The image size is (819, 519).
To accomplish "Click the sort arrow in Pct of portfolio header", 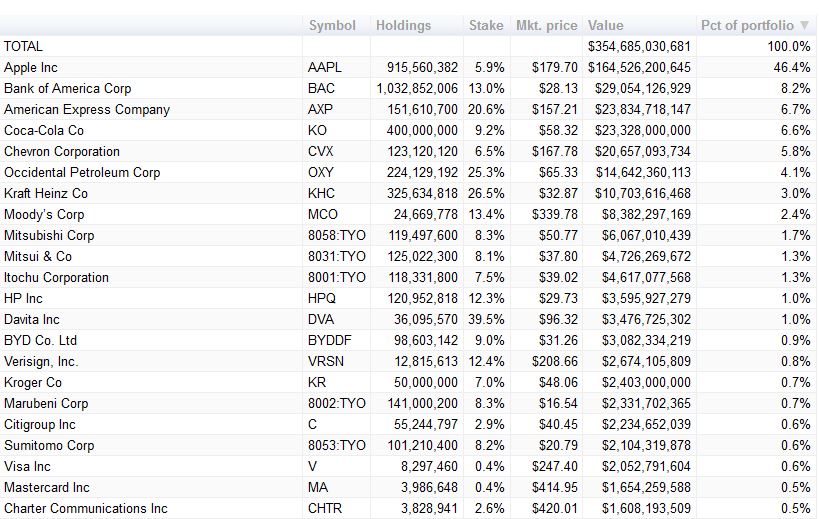I will [x=804, y=25].
